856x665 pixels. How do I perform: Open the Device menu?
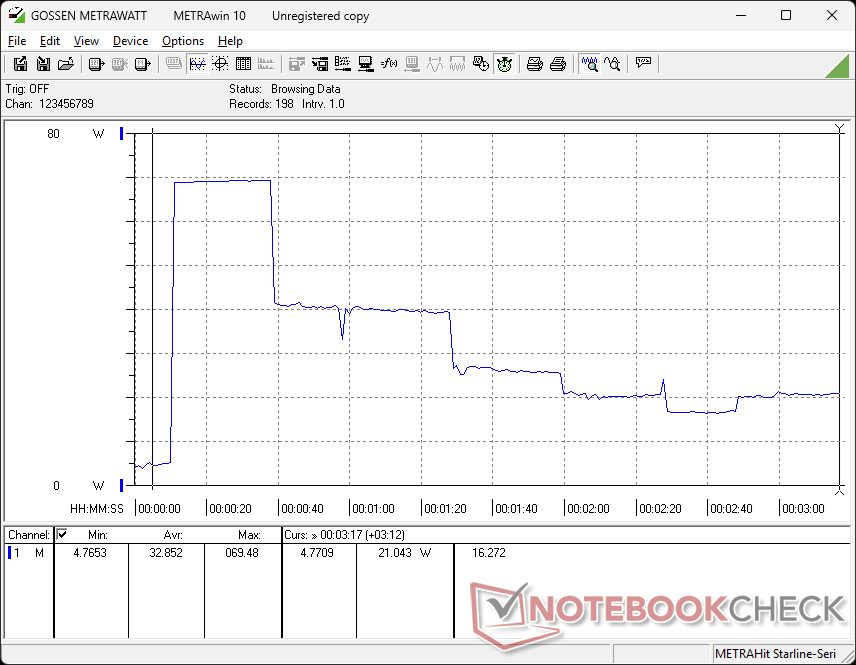point(130,41)
